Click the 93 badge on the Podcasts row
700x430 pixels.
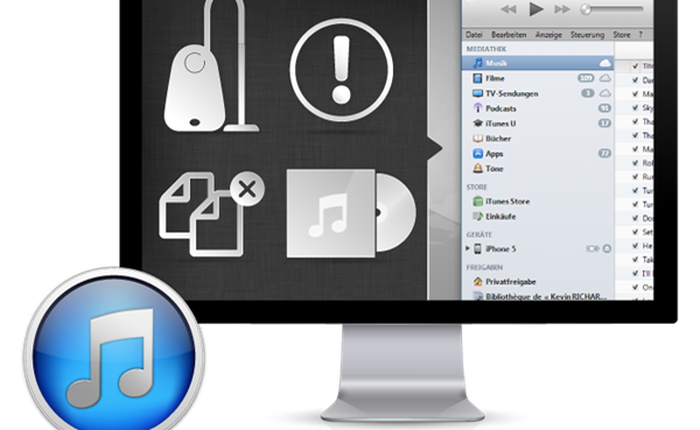604,108
